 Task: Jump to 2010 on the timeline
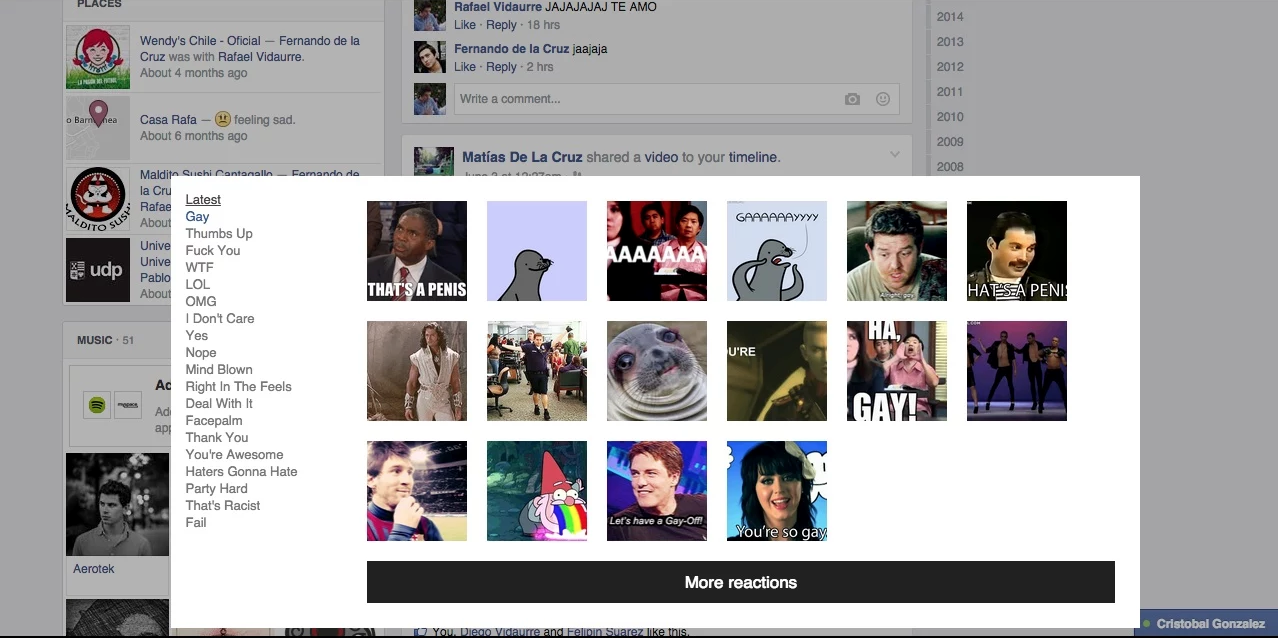click(950, 117)
